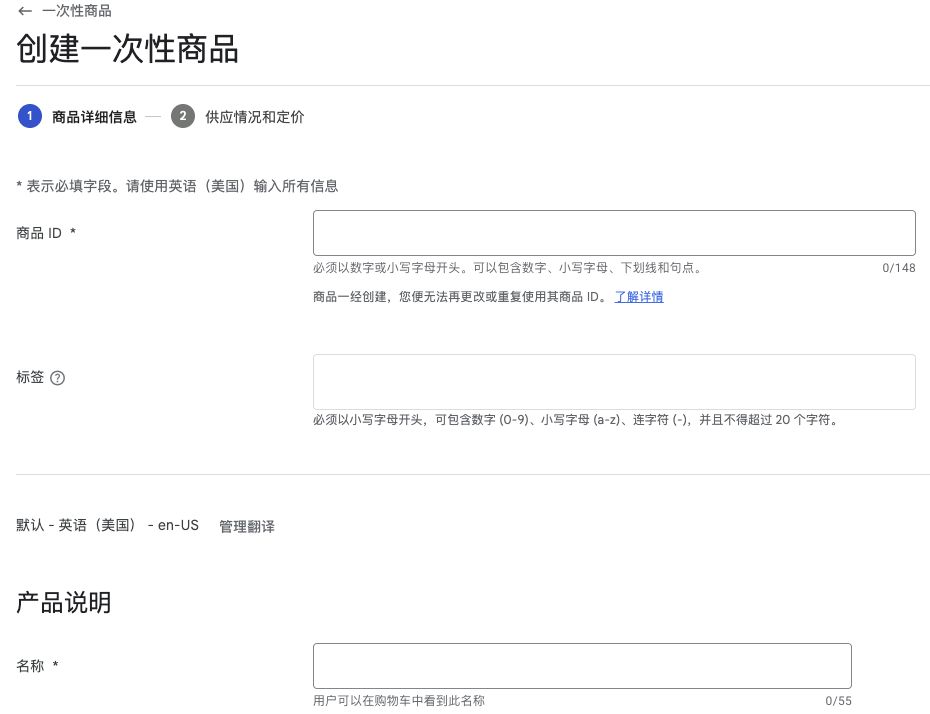930x714 pixels.
Task: Click the 0/55 character counter
Action: (838, 701)
